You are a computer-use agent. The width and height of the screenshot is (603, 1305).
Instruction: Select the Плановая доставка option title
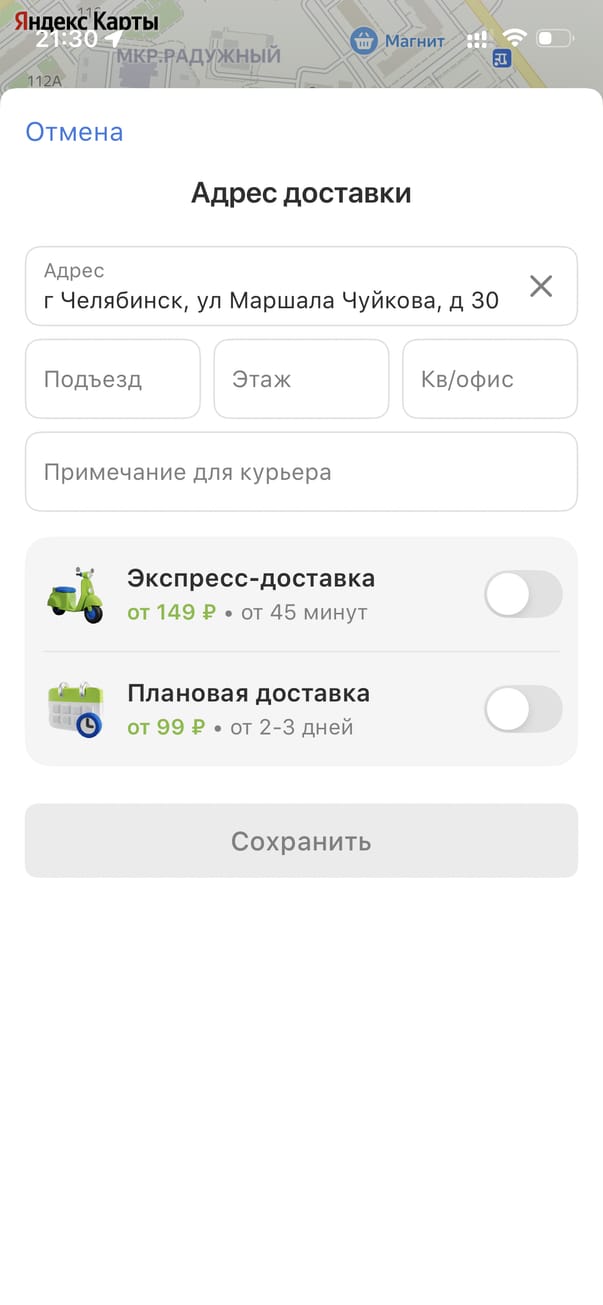(248, 693)
